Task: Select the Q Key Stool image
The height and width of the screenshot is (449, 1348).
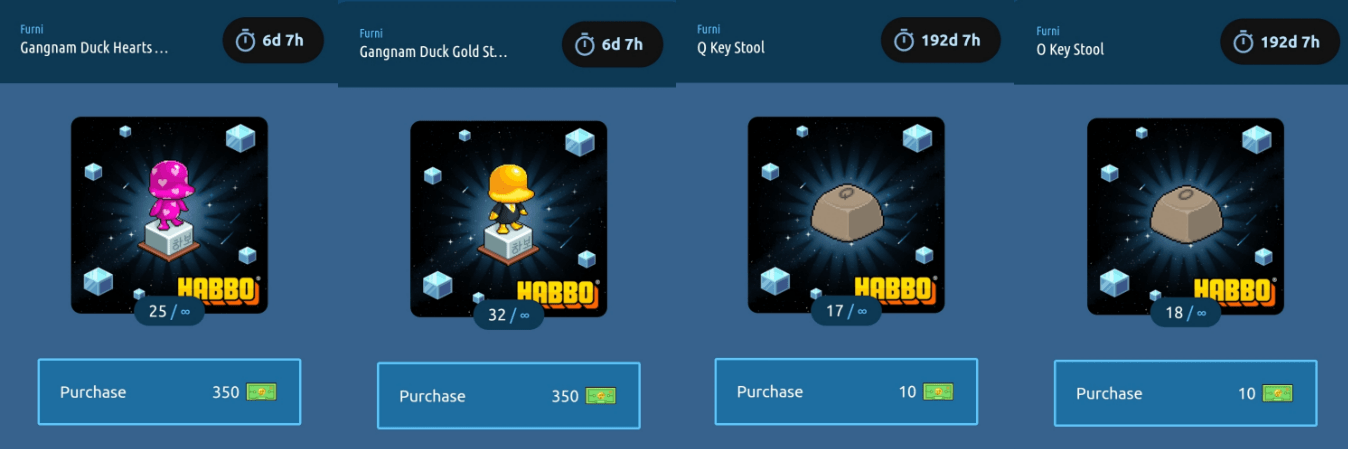Action: (x=846, y=215)
